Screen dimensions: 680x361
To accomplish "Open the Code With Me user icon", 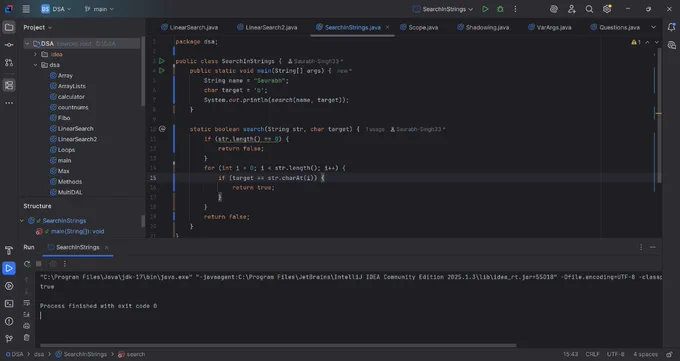I will pyautogui.click(x=572, y=9).
